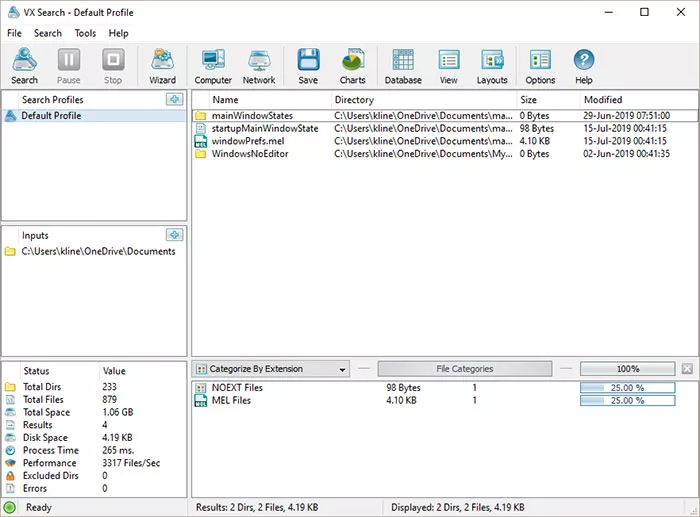Close the categories filter with X button

pos(687,369)
